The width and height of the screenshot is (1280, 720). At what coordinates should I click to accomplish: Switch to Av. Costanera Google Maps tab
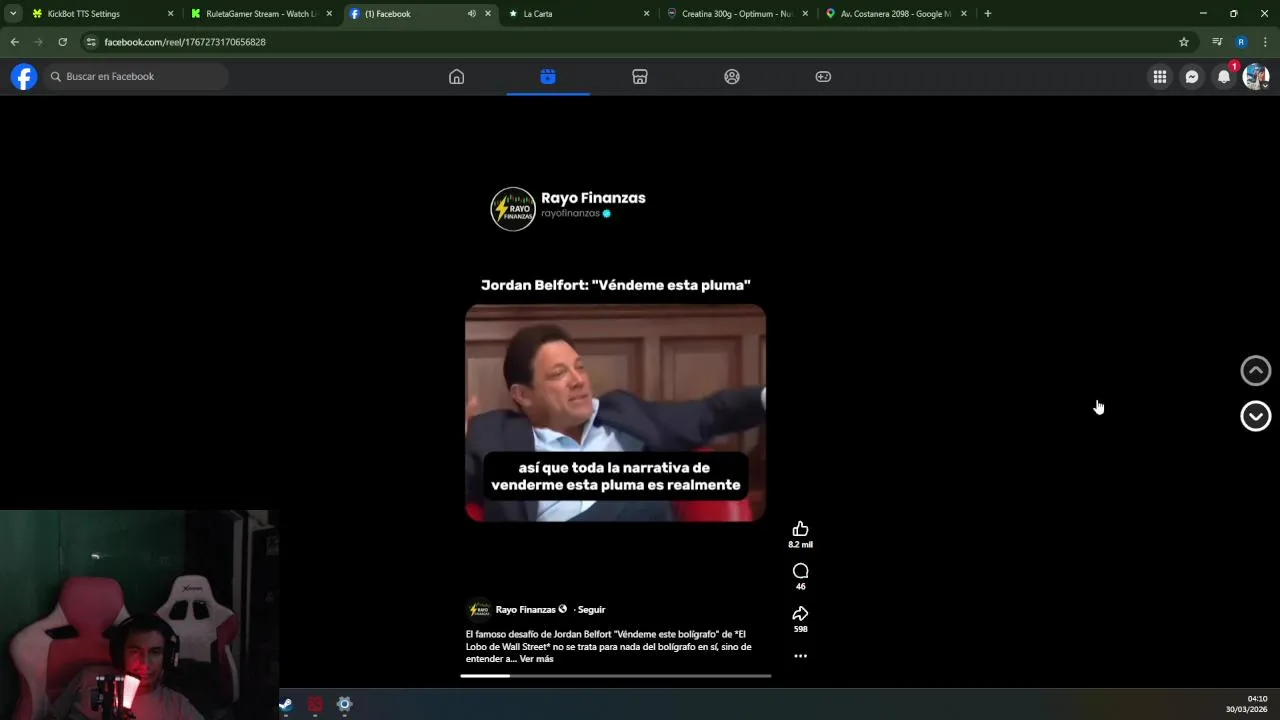pos(895,14)
